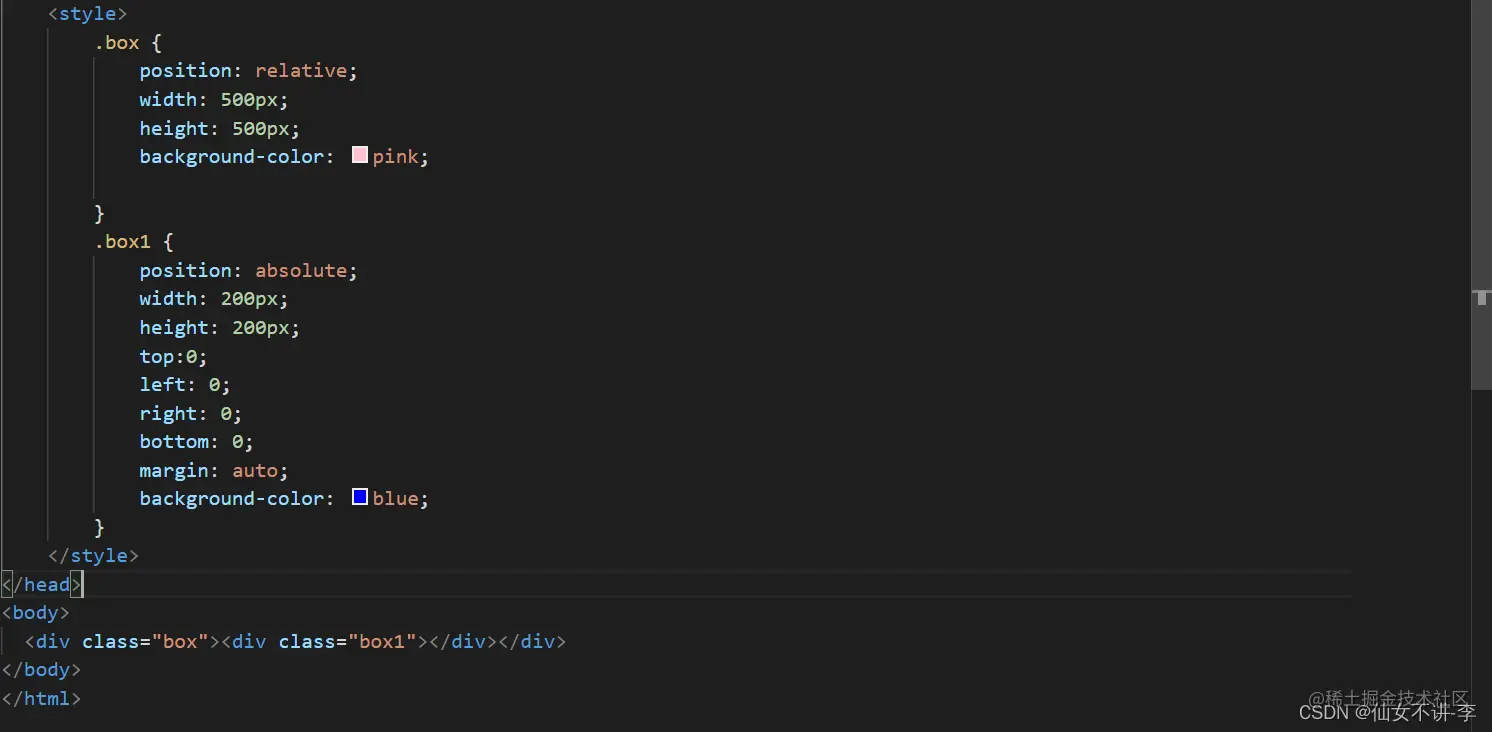Click the closing html tag
This screenshot has height=732, width=1492.
[x=41, y=698]
